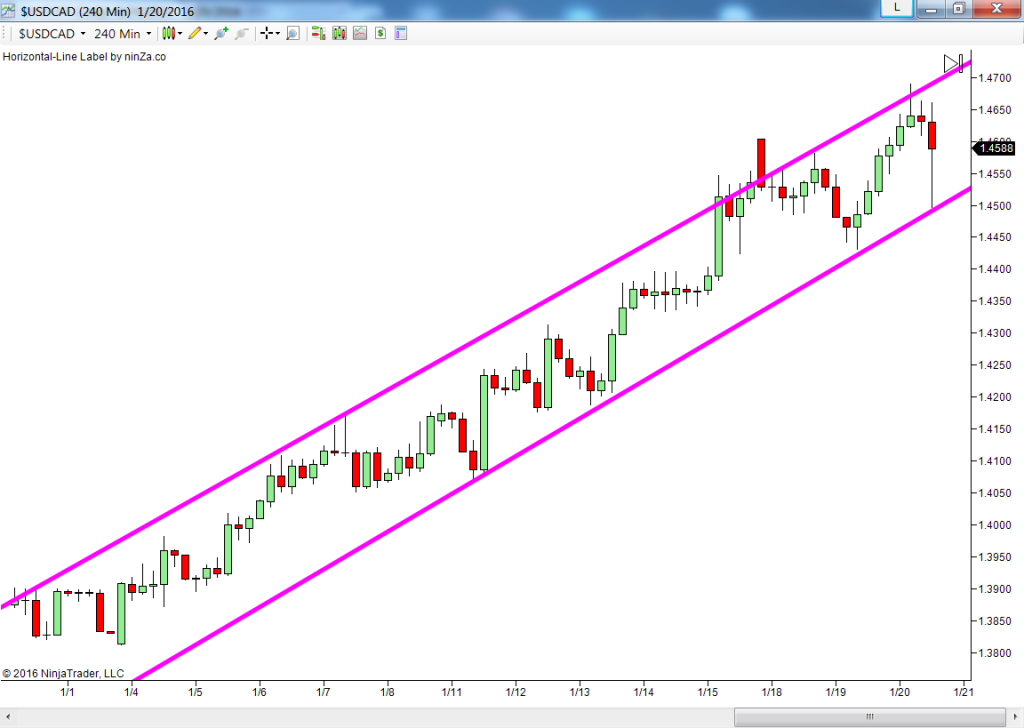
Task: Open the zoom frame tool
Action: [x=293, y=33]
